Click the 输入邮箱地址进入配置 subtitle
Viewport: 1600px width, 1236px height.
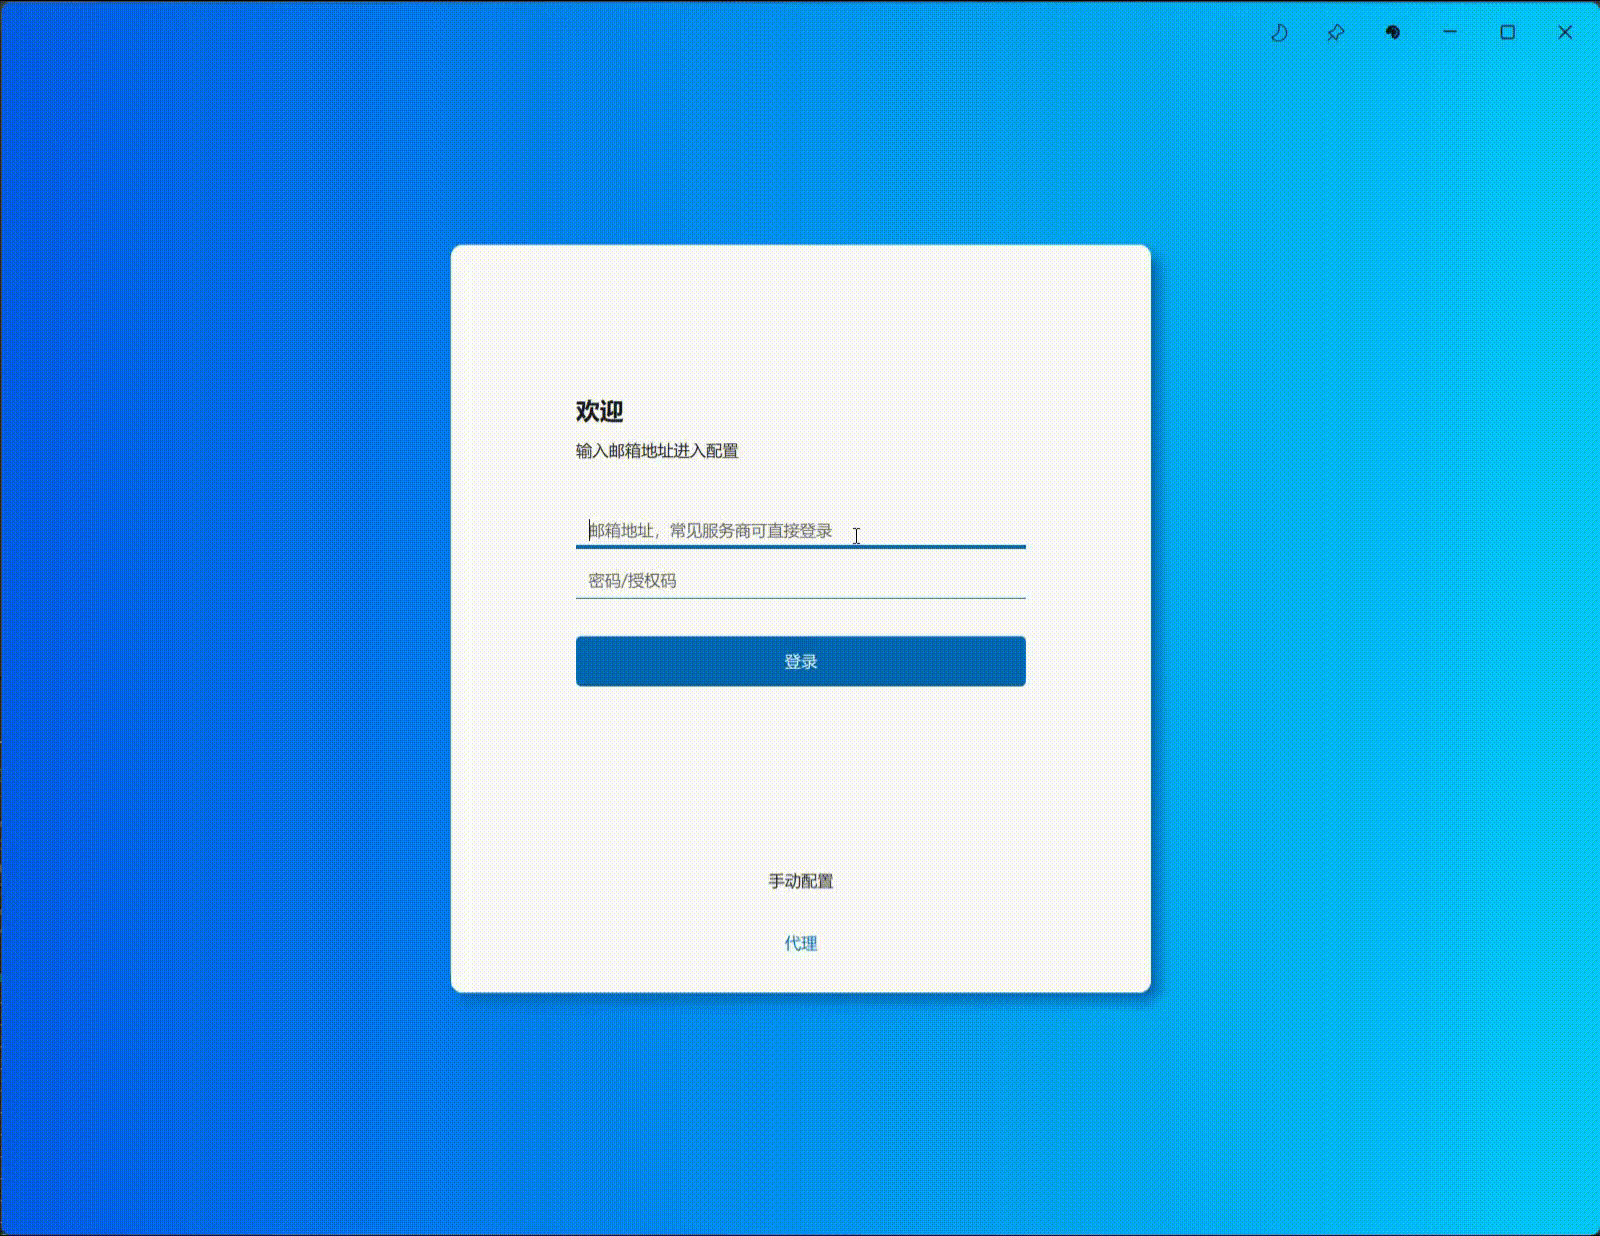pos(657,451)
